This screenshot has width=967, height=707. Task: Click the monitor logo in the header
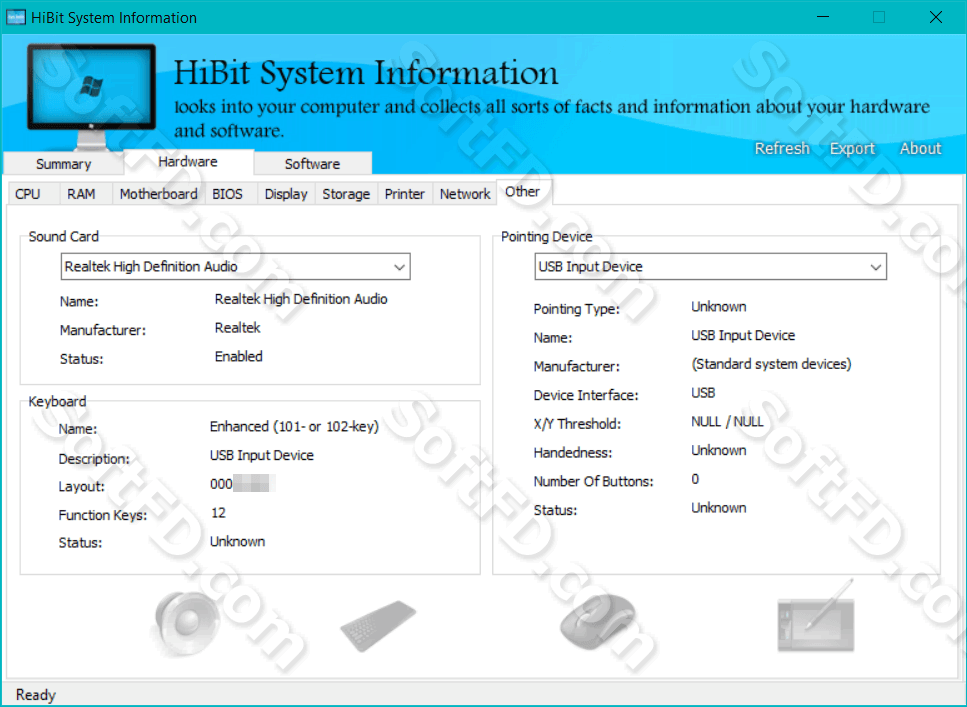pos(91,96)
